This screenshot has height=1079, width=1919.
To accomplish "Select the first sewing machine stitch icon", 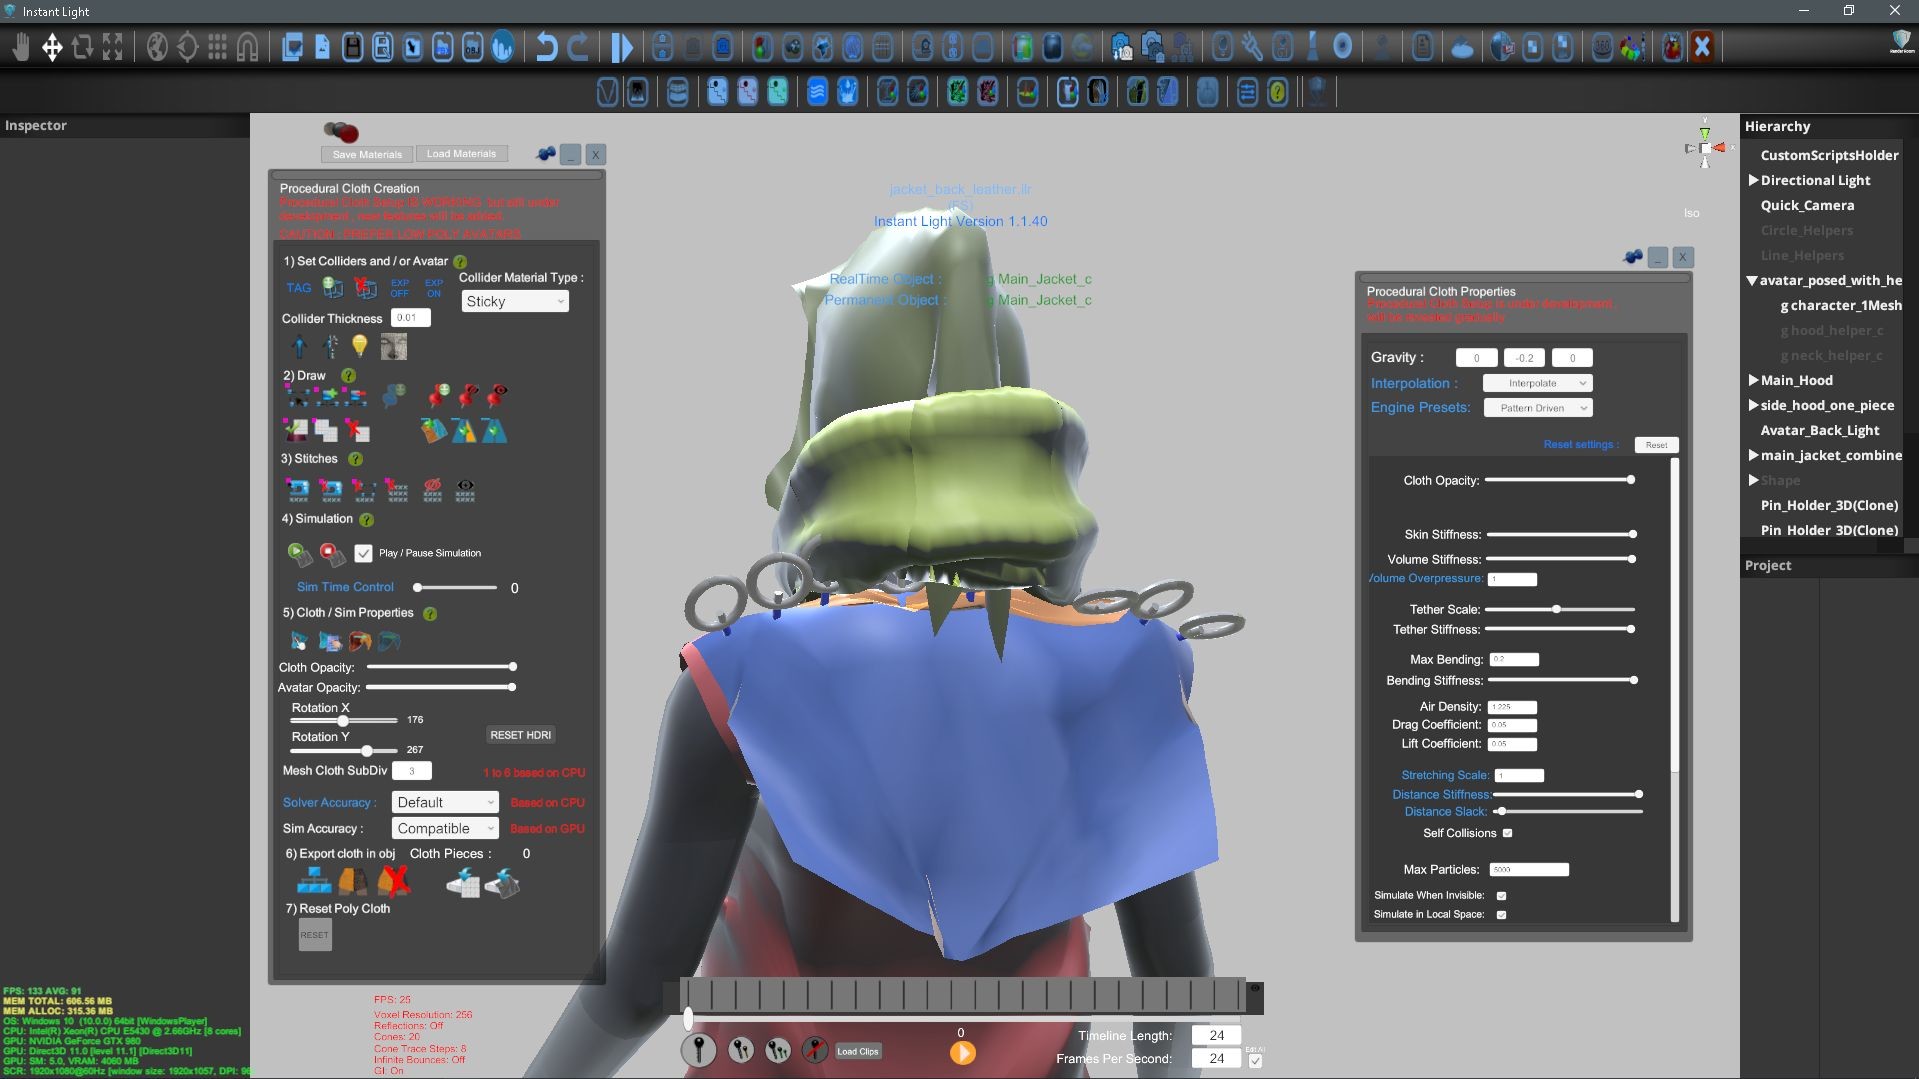I will 299,490.
